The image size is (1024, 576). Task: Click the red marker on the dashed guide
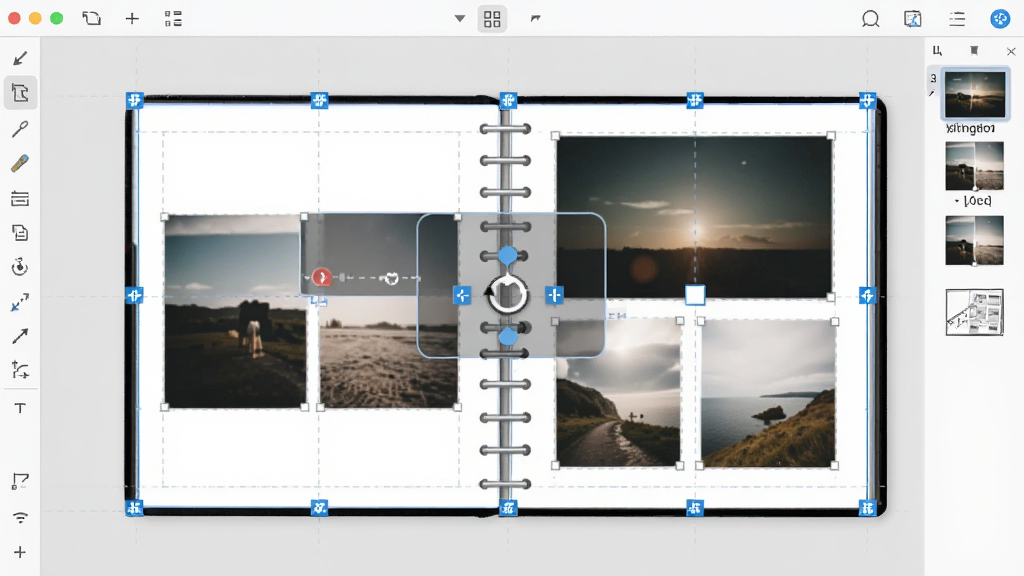(x=321, y=278)
